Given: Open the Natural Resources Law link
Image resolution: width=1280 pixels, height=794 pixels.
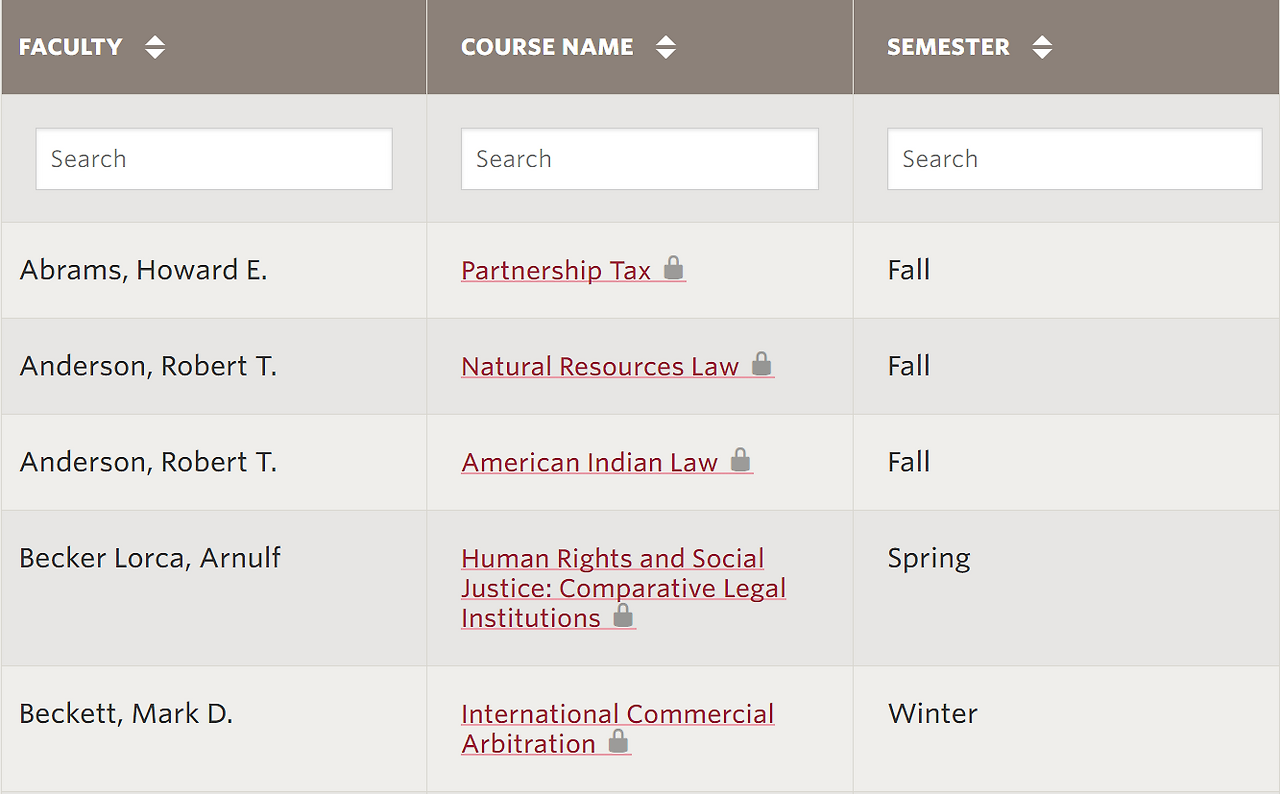Looking at the screenshot, I should 600,367.
